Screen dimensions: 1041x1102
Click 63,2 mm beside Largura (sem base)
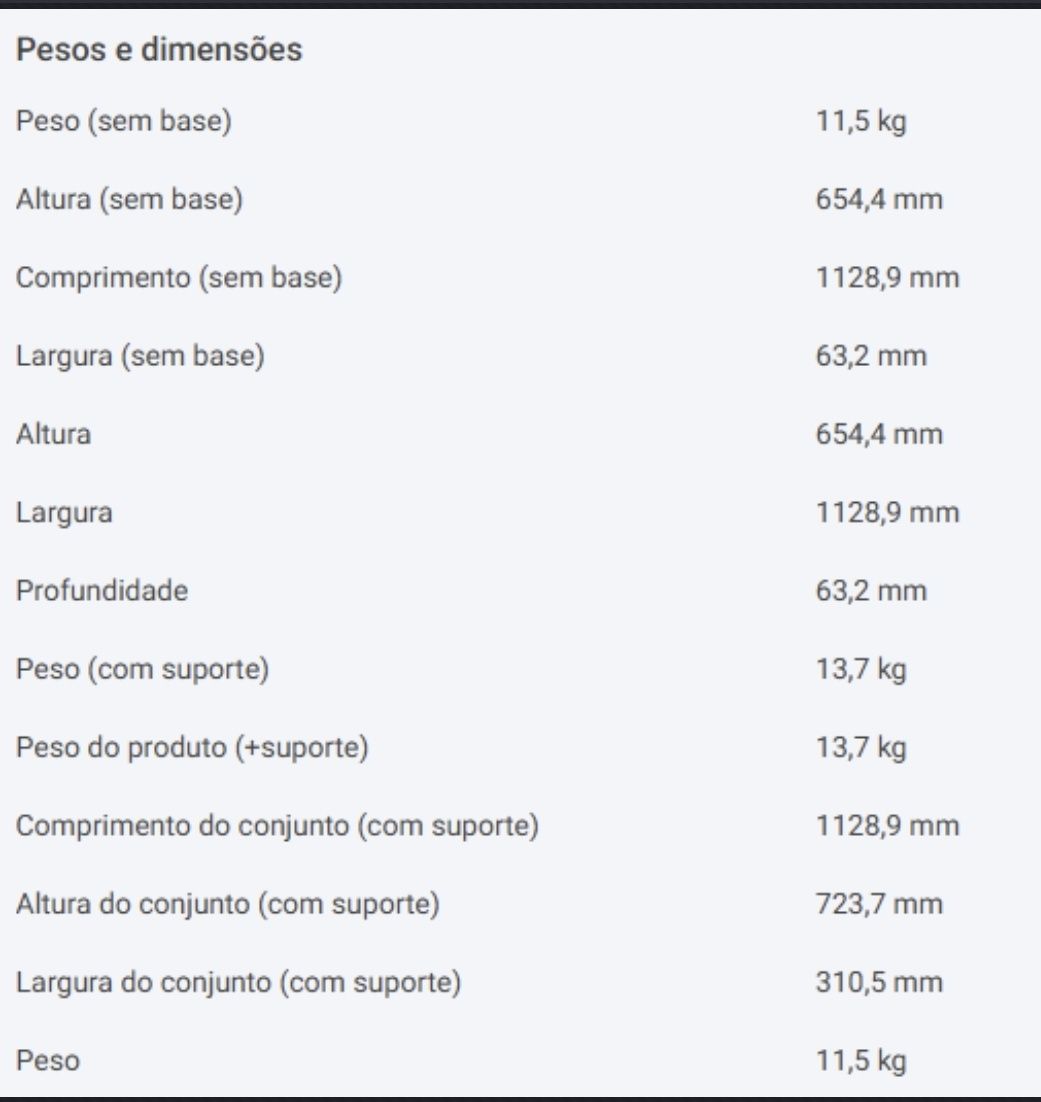[x=871, y=356]
